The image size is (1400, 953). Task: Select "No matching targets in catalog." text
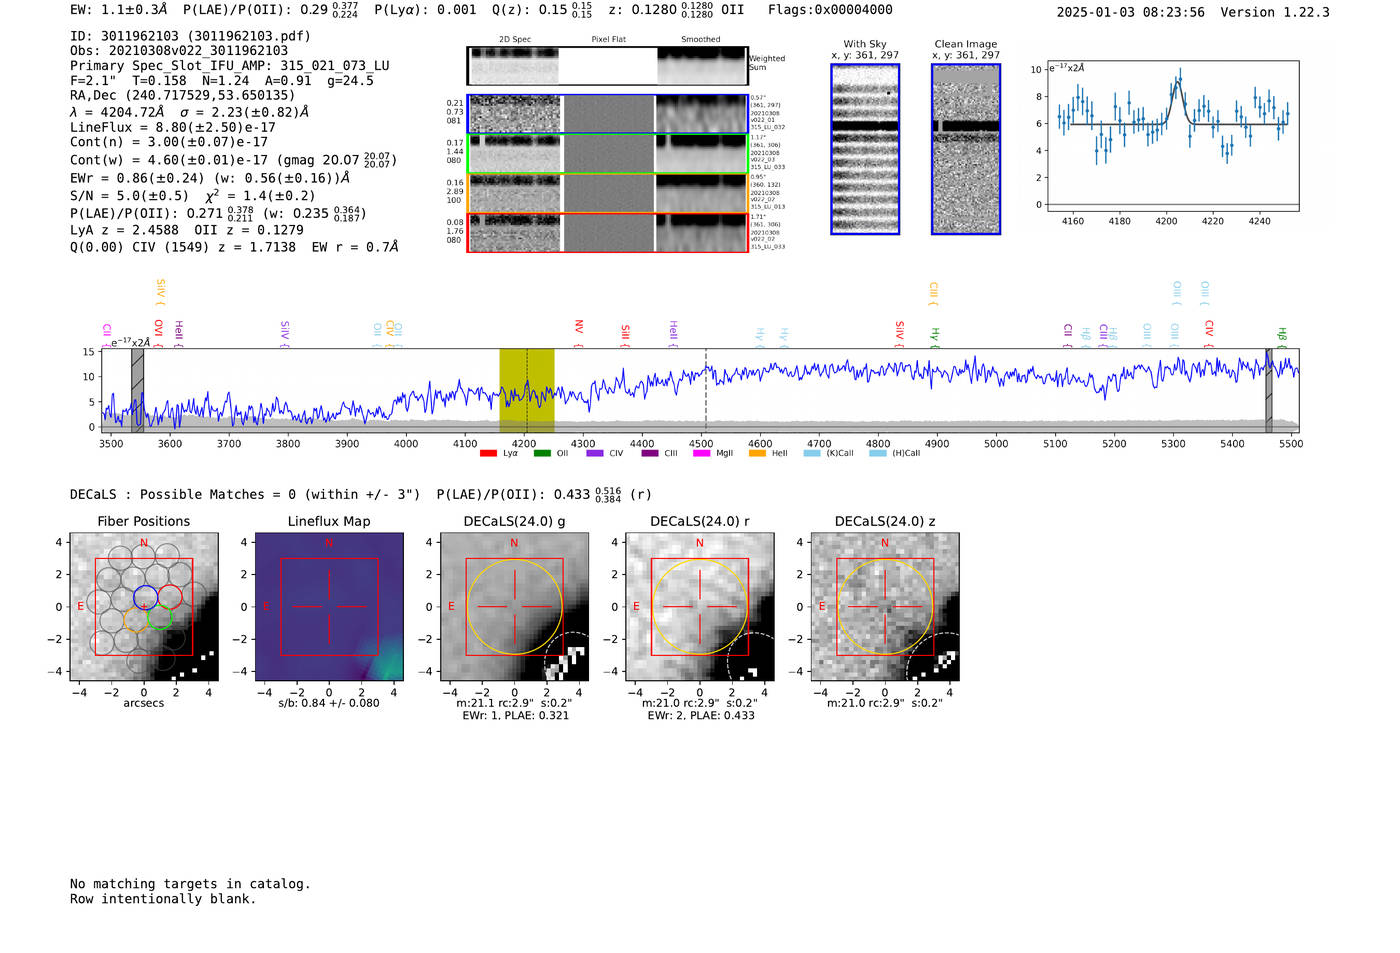[190, 884]
